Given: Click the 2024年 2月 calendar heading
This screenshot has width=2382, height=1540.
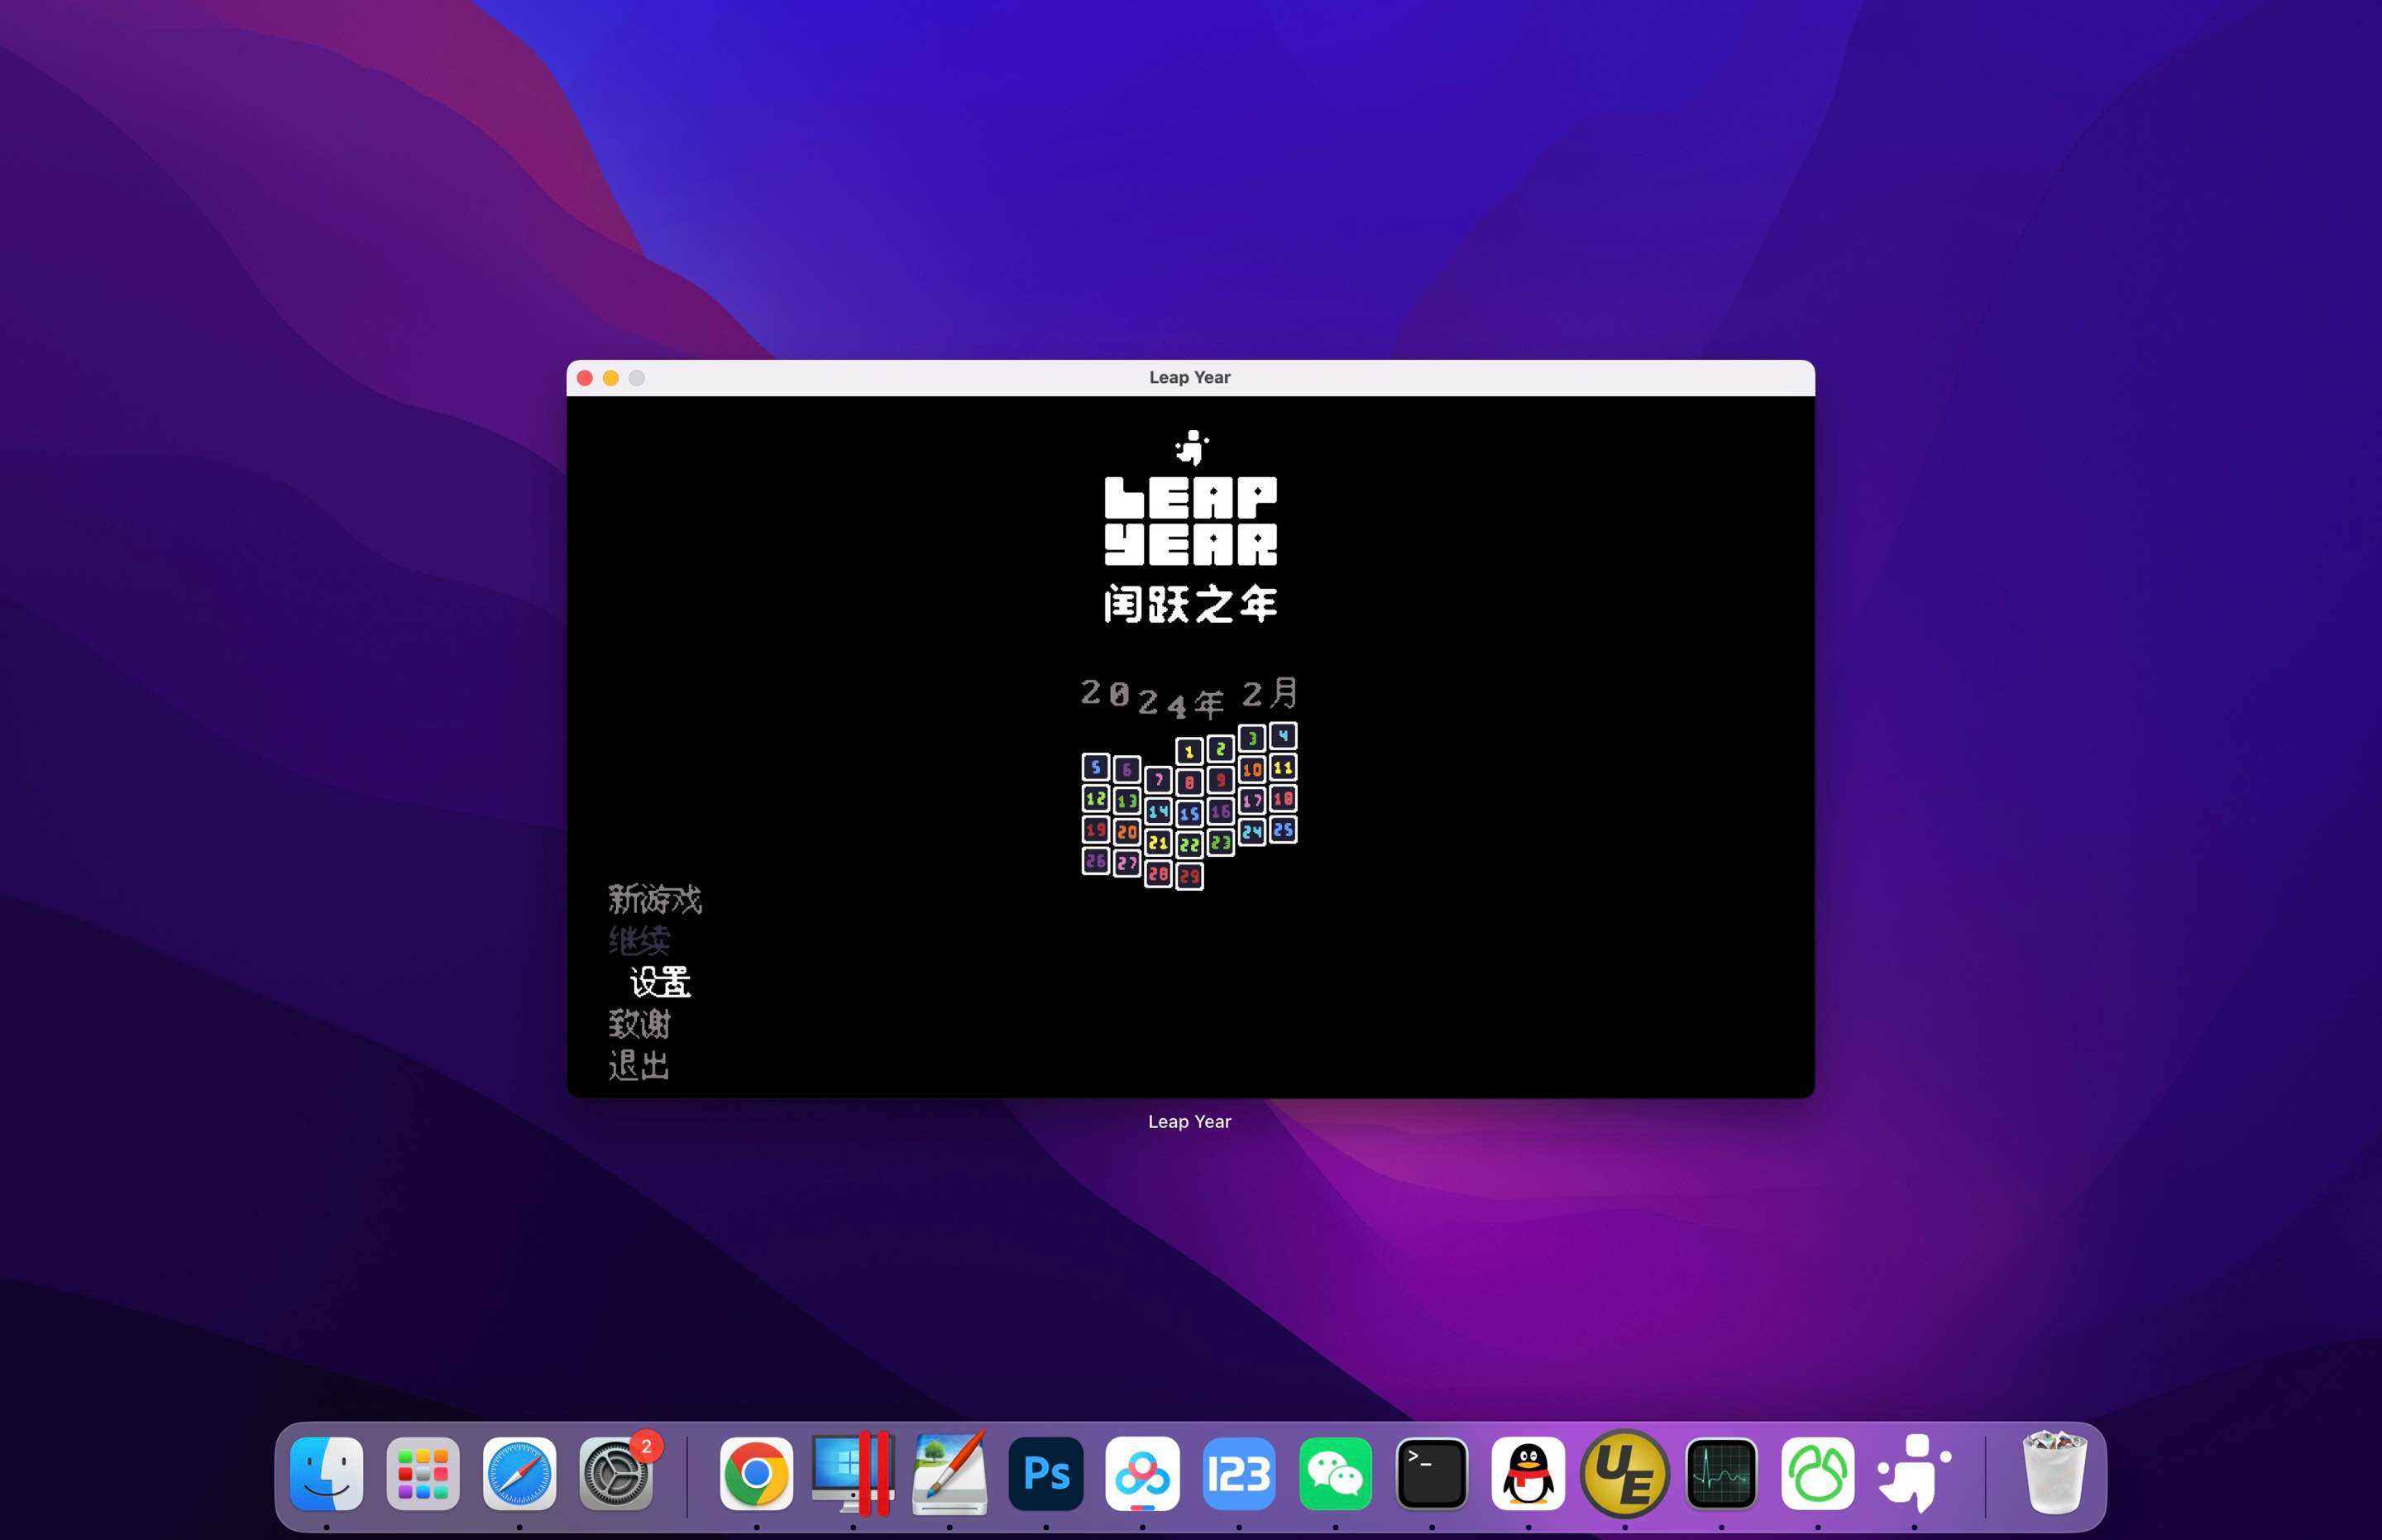Looking at the screenshot, I should coord(1190,698).
